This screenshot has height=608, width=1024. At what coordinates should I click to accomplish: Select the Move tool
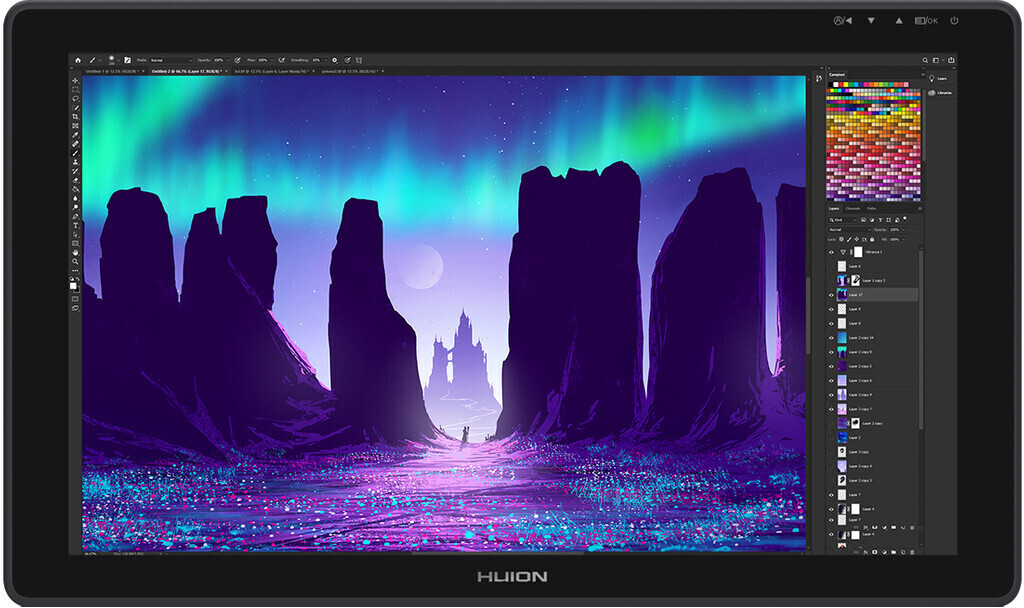75,80
